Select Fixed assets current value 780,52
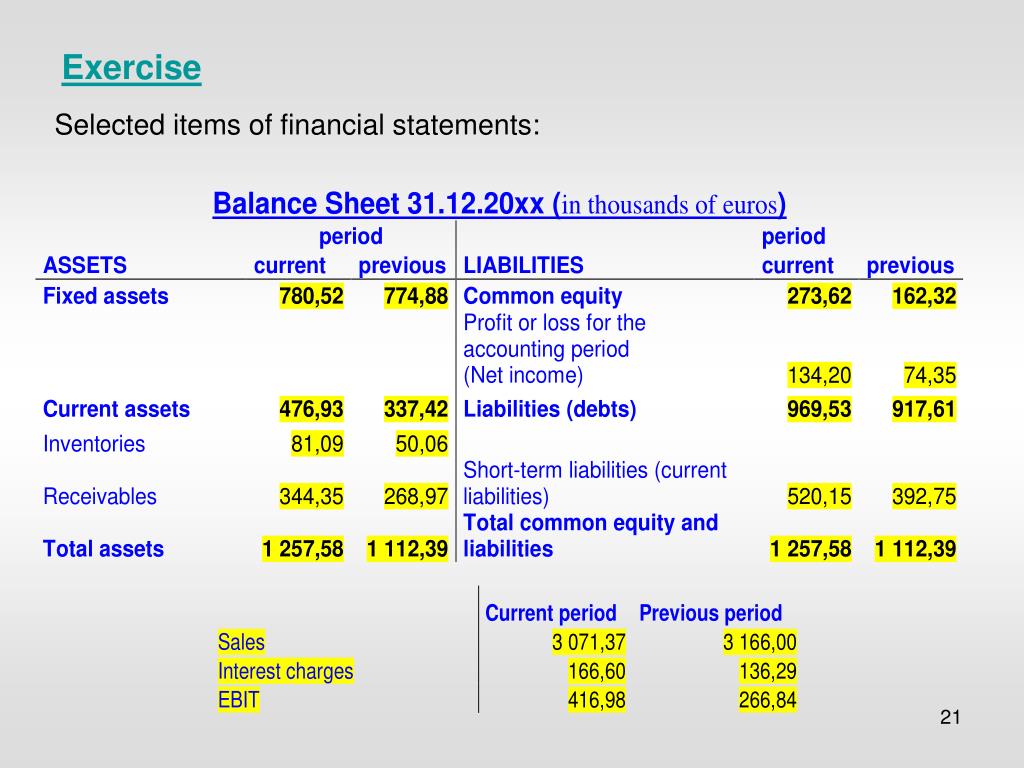 coord(311,296)
